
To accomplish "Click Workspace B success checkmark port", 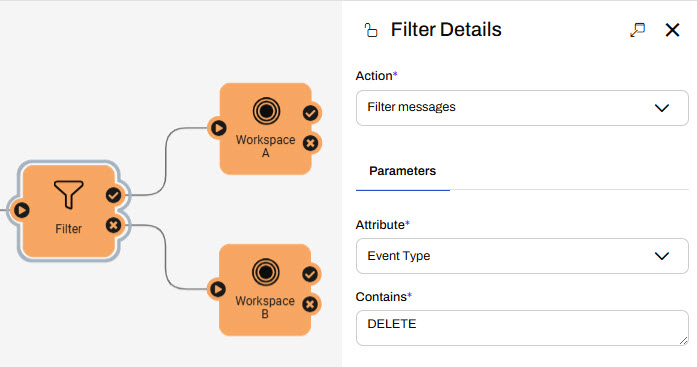I will tap(310, 274).
